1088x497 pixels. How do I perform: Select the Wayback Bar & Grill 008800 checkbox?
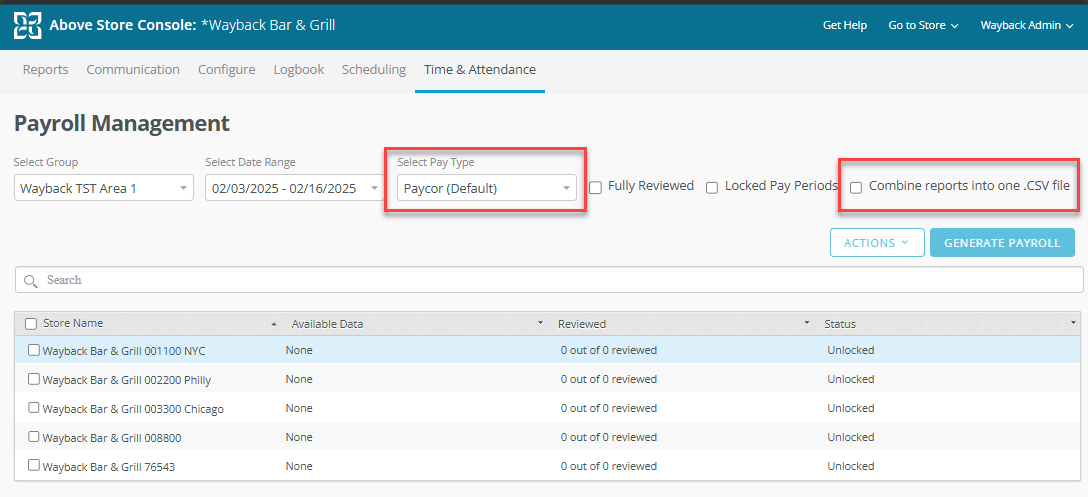(33, 437)
